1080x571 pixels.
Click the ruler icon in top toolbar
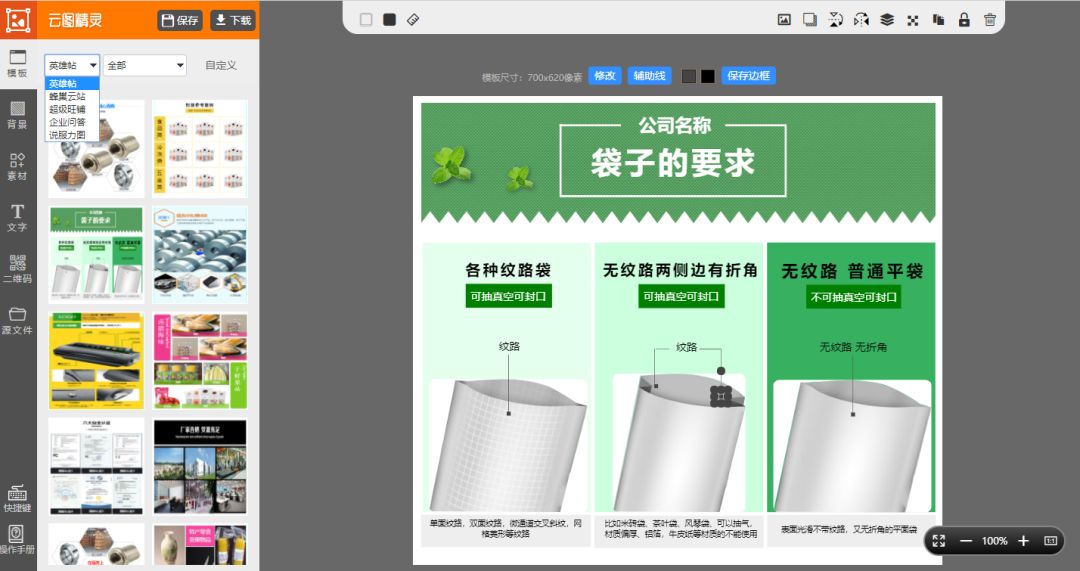click(413, 19)
